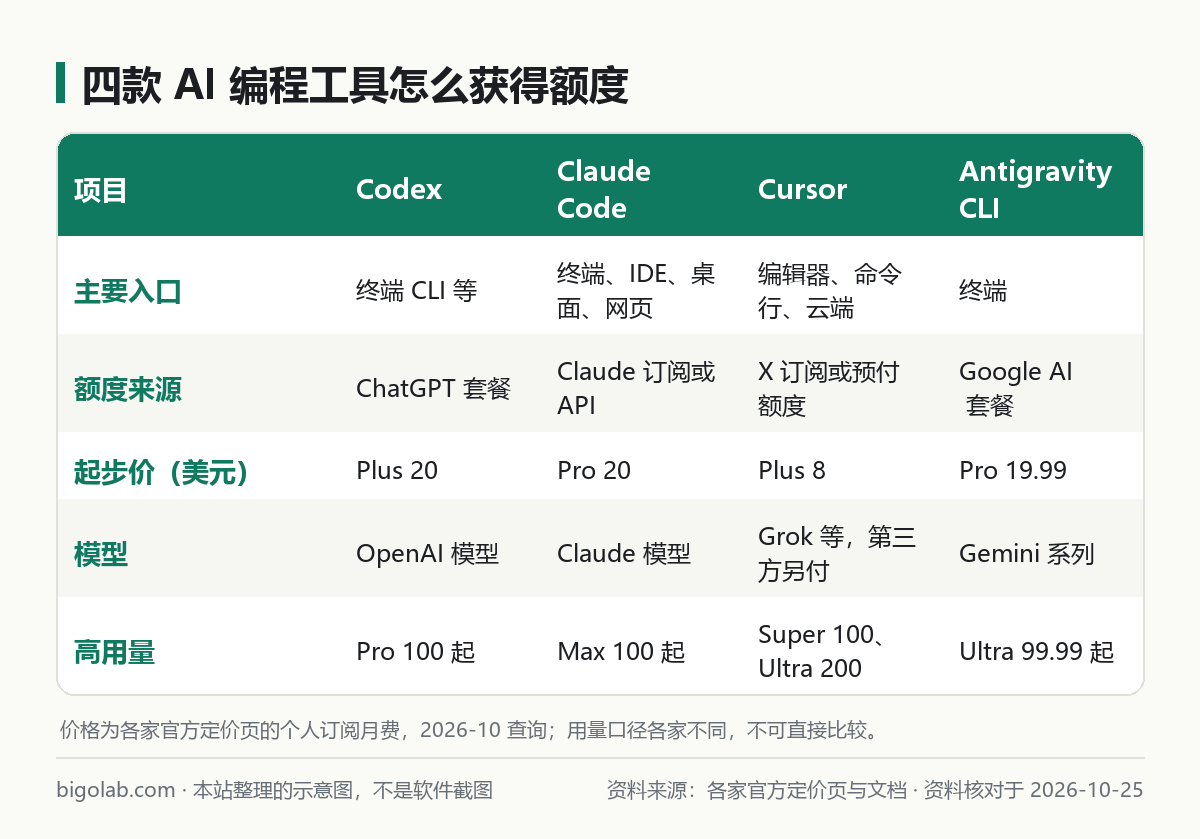
Task: Click the bigolab.com footer credit
Action: pyautogui.click(x=275, y=790)
